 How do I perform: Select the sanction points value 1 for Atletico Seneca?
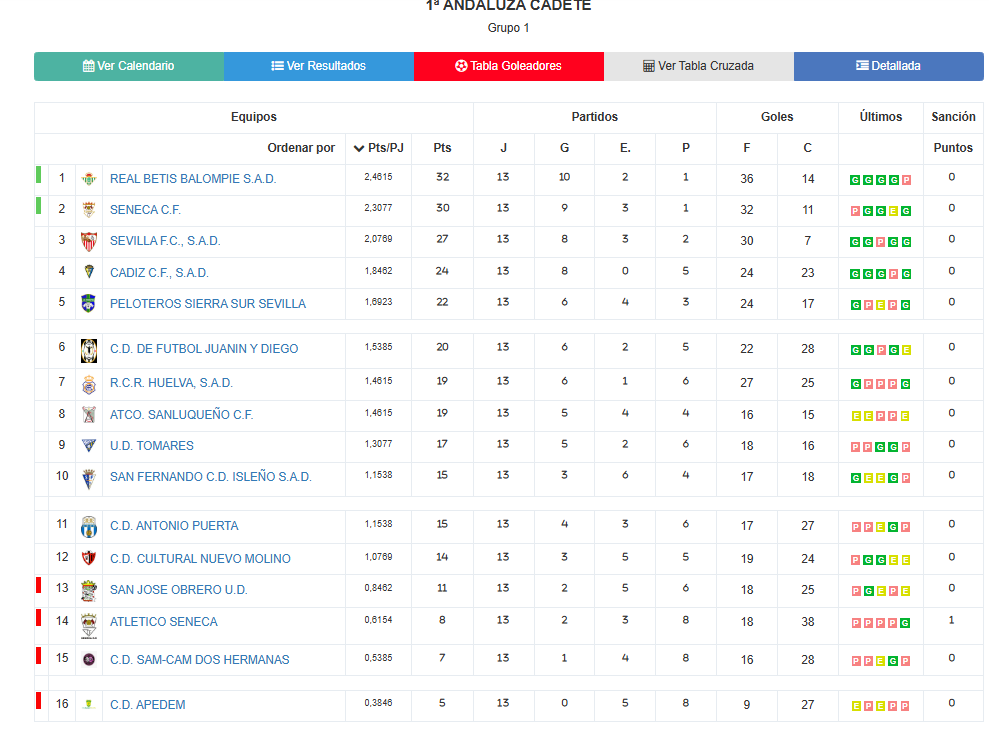point(952,621)
